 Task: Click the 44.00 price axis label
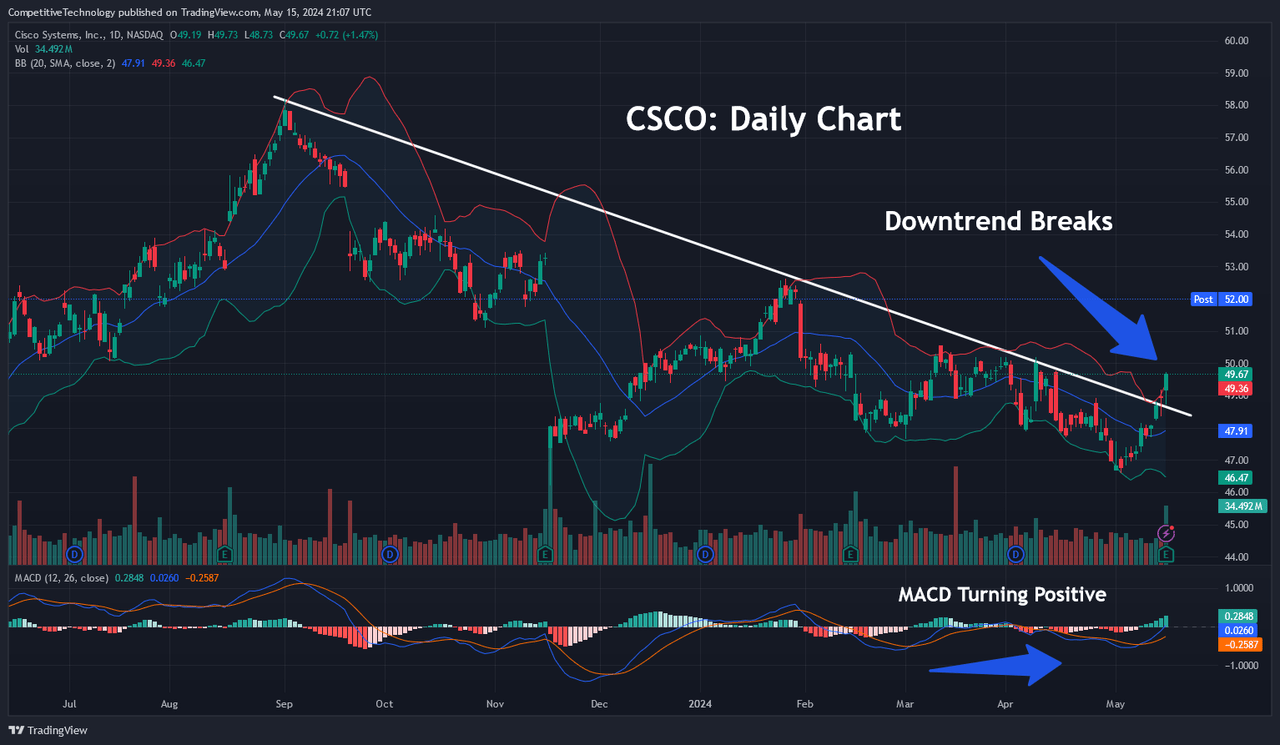click(x=1236, y=557)
